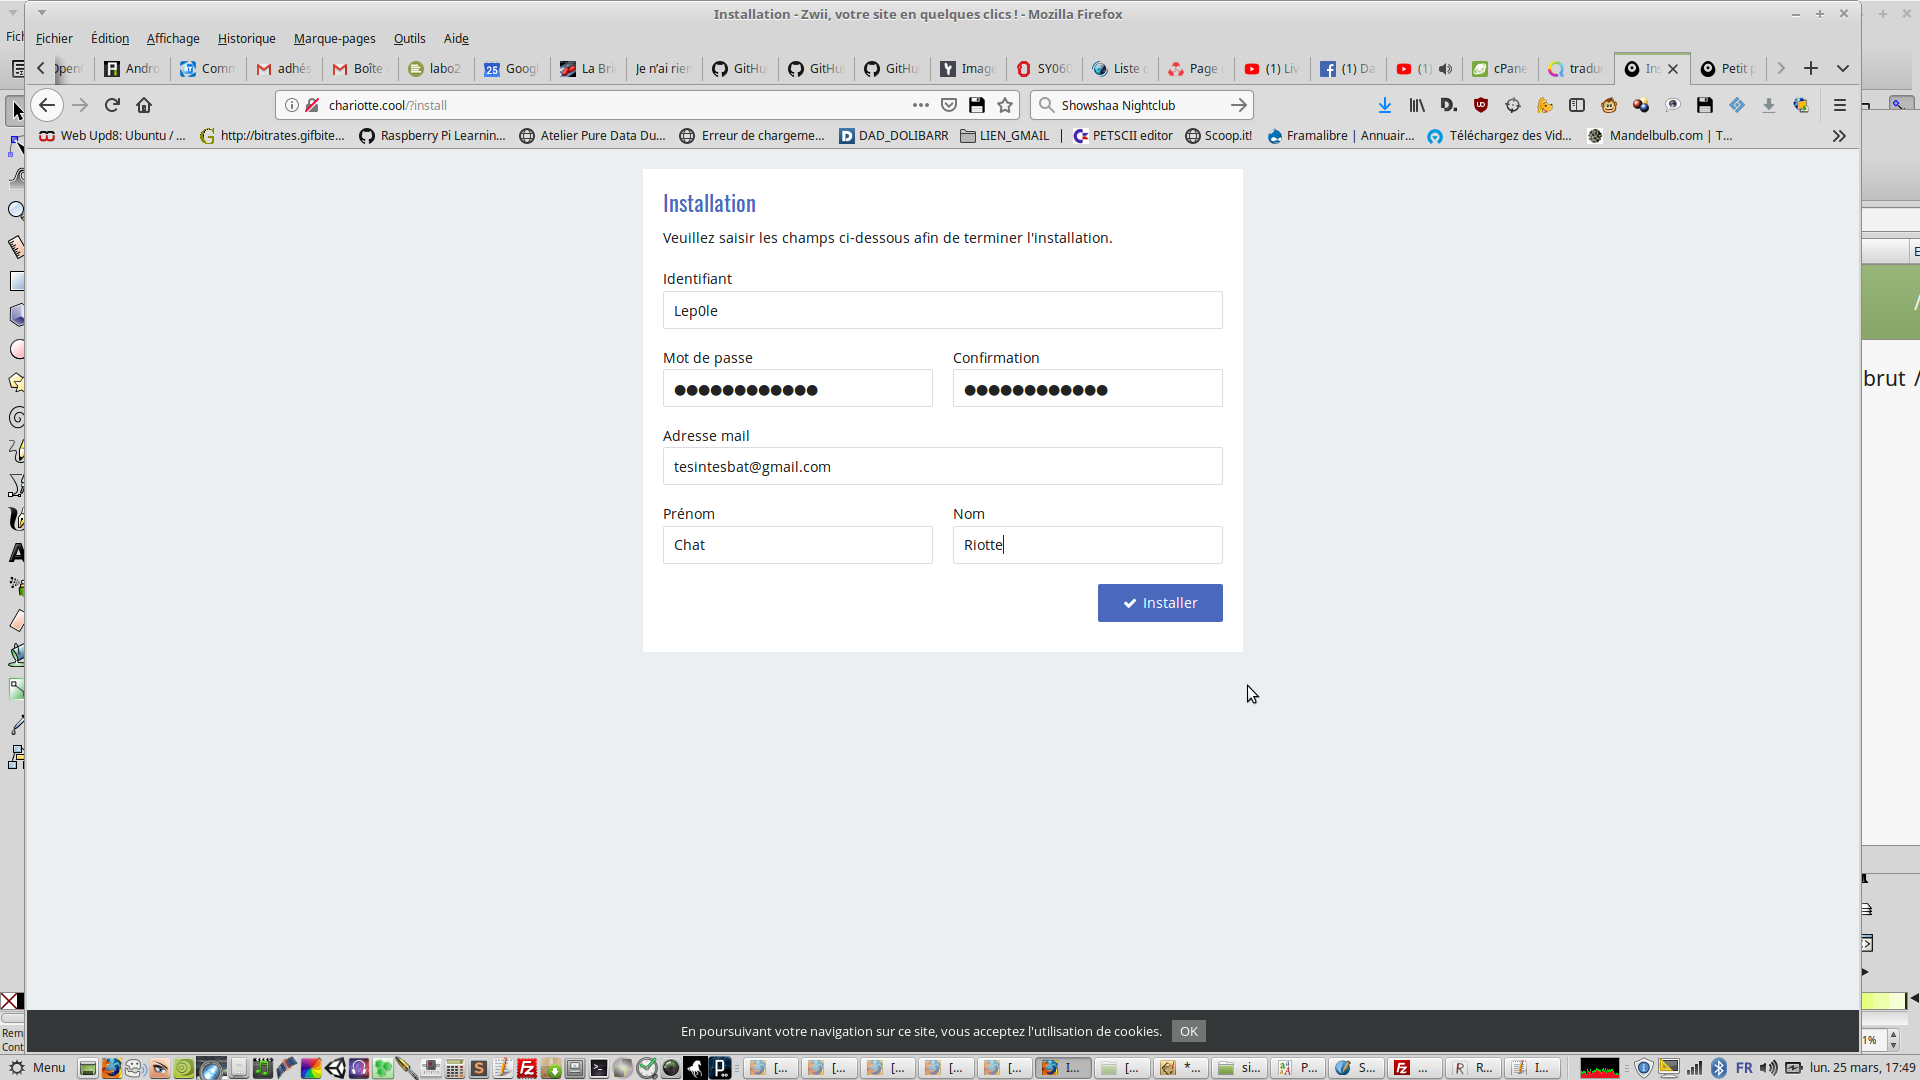Open the Firefox hamburger menu

pos(1839,105)
